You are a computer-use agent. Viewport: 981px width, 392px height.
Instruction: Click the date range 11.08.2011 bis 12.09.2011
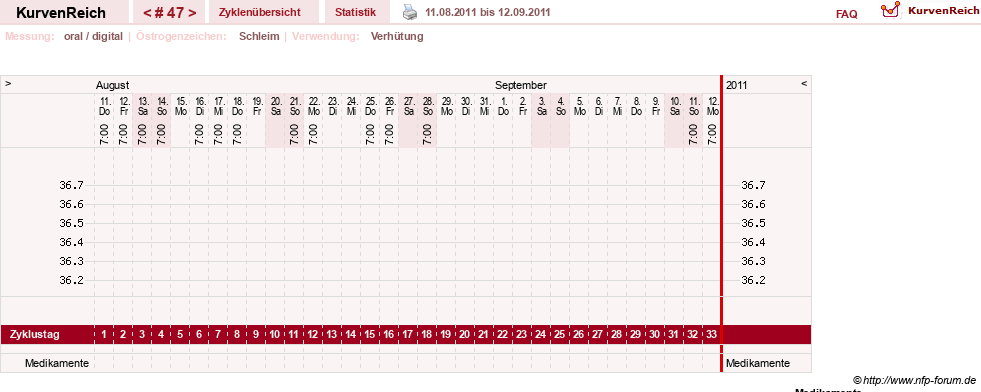pos(488,12)
